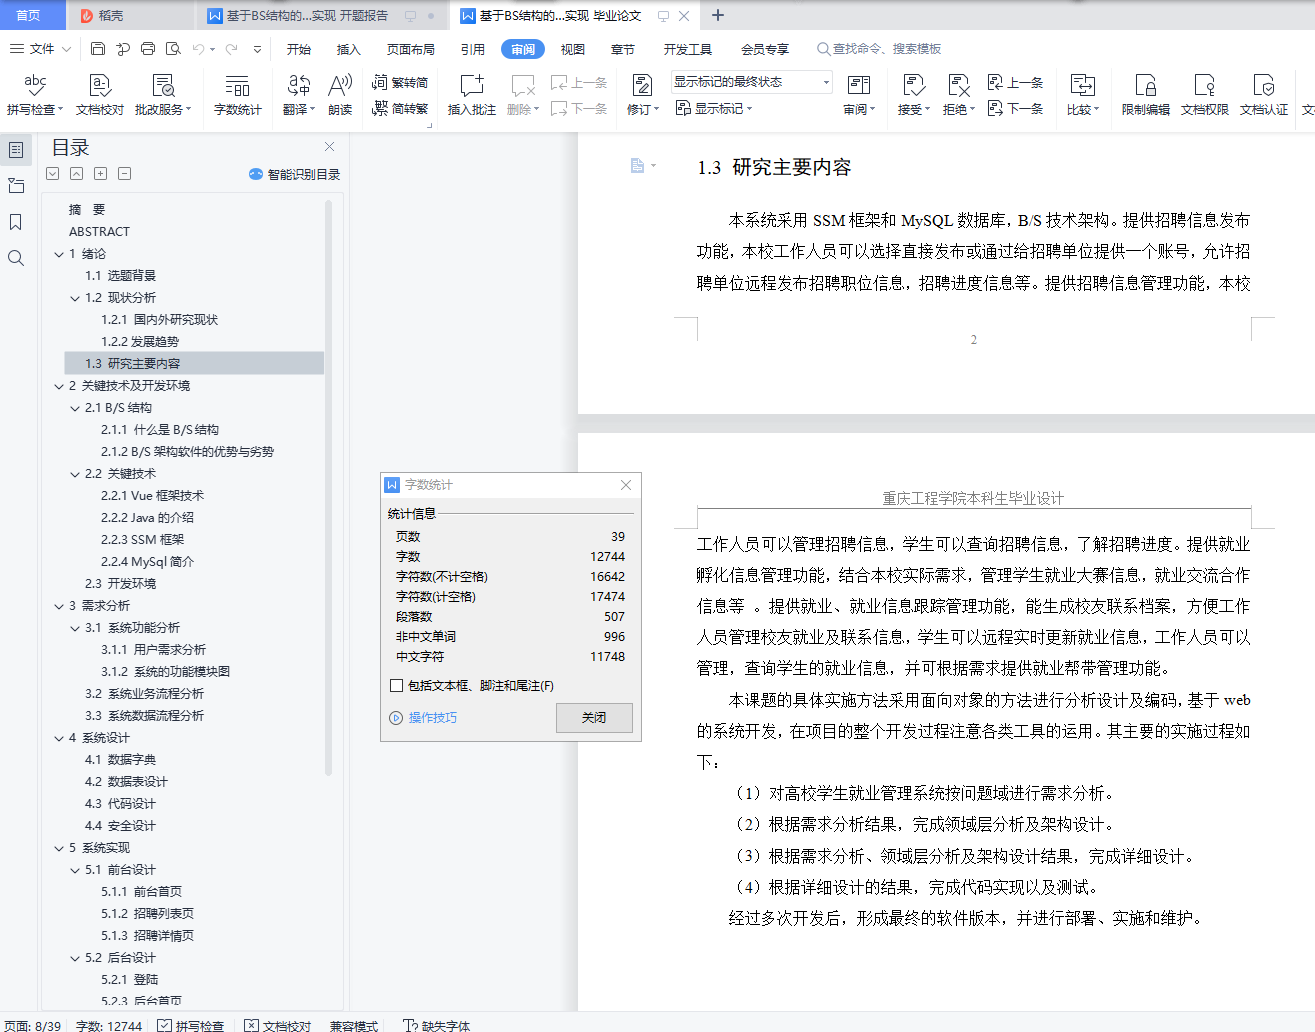This screenshot has width=1315, height=1032.
Task: Add a new tab with plus button
Action: 718,15
